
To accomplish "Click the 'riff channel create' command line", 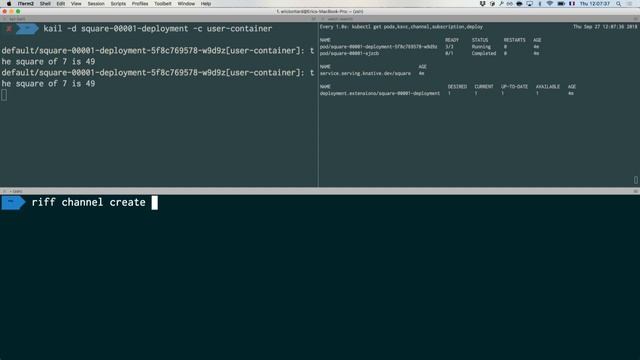I will (89, 202).
